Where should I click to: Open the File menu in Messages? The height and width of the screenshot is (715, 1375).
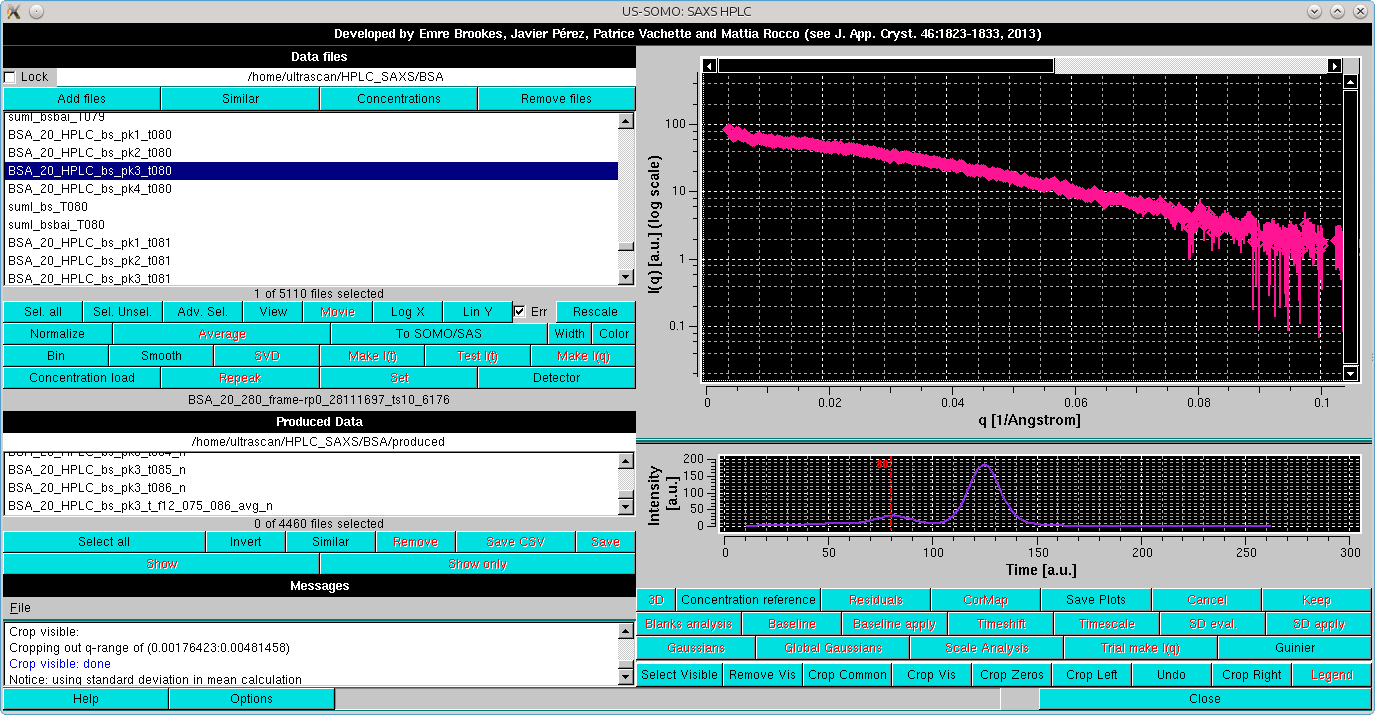(x=20, y=608)
